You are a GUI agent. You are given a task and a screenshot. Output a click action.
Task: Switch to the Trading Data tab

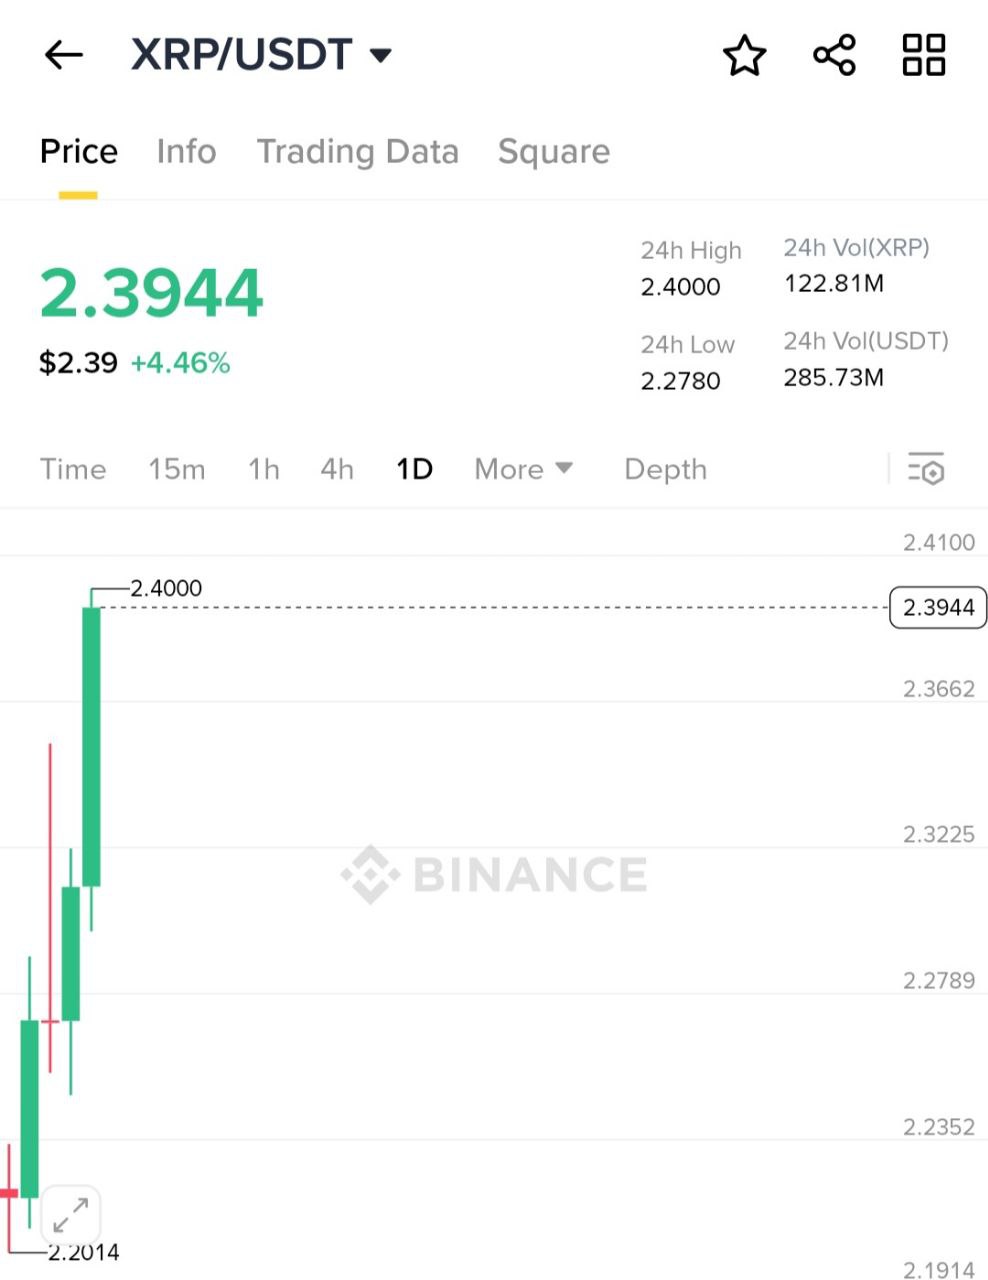tap(358, 152)
